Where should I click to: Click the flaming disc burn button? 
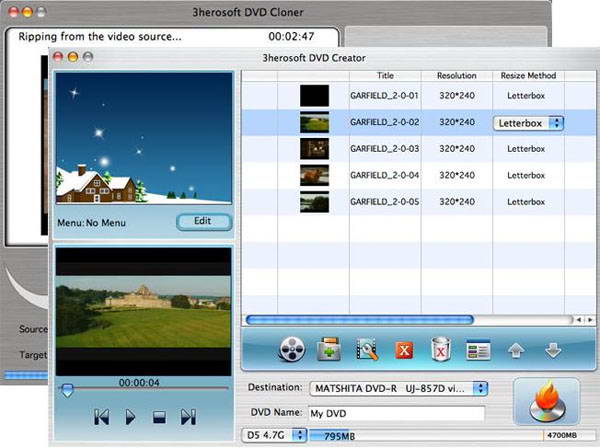[x=546, y=401]
